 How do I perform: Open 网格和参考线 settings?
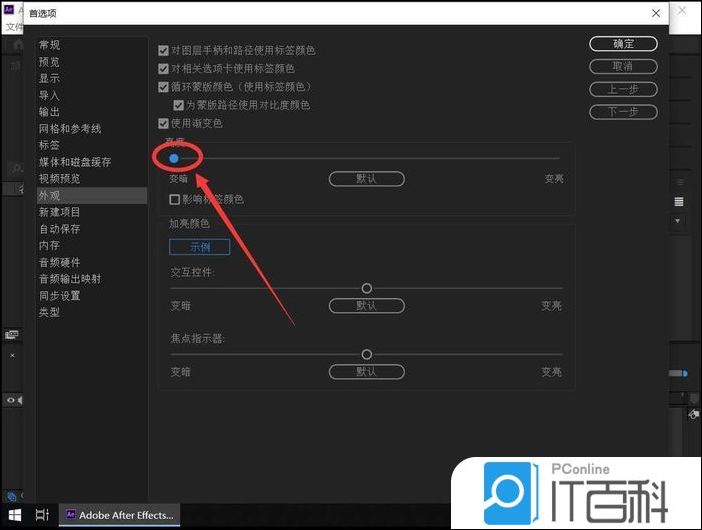point(70,129)
